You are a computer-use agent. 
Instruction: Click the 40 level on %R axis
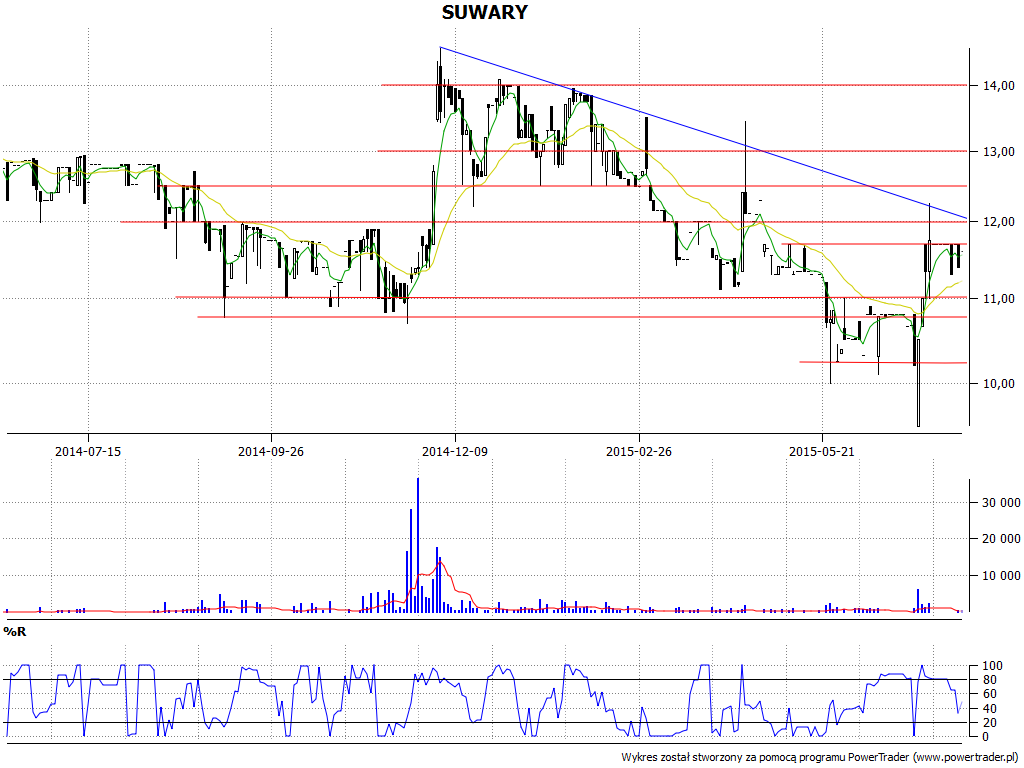point(990,709)
